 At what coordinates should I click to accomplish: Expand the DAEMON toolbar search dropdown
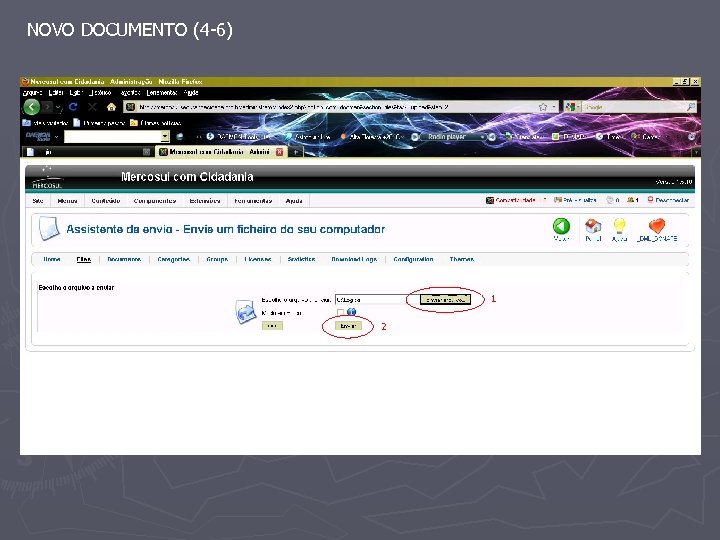(165, 136)
